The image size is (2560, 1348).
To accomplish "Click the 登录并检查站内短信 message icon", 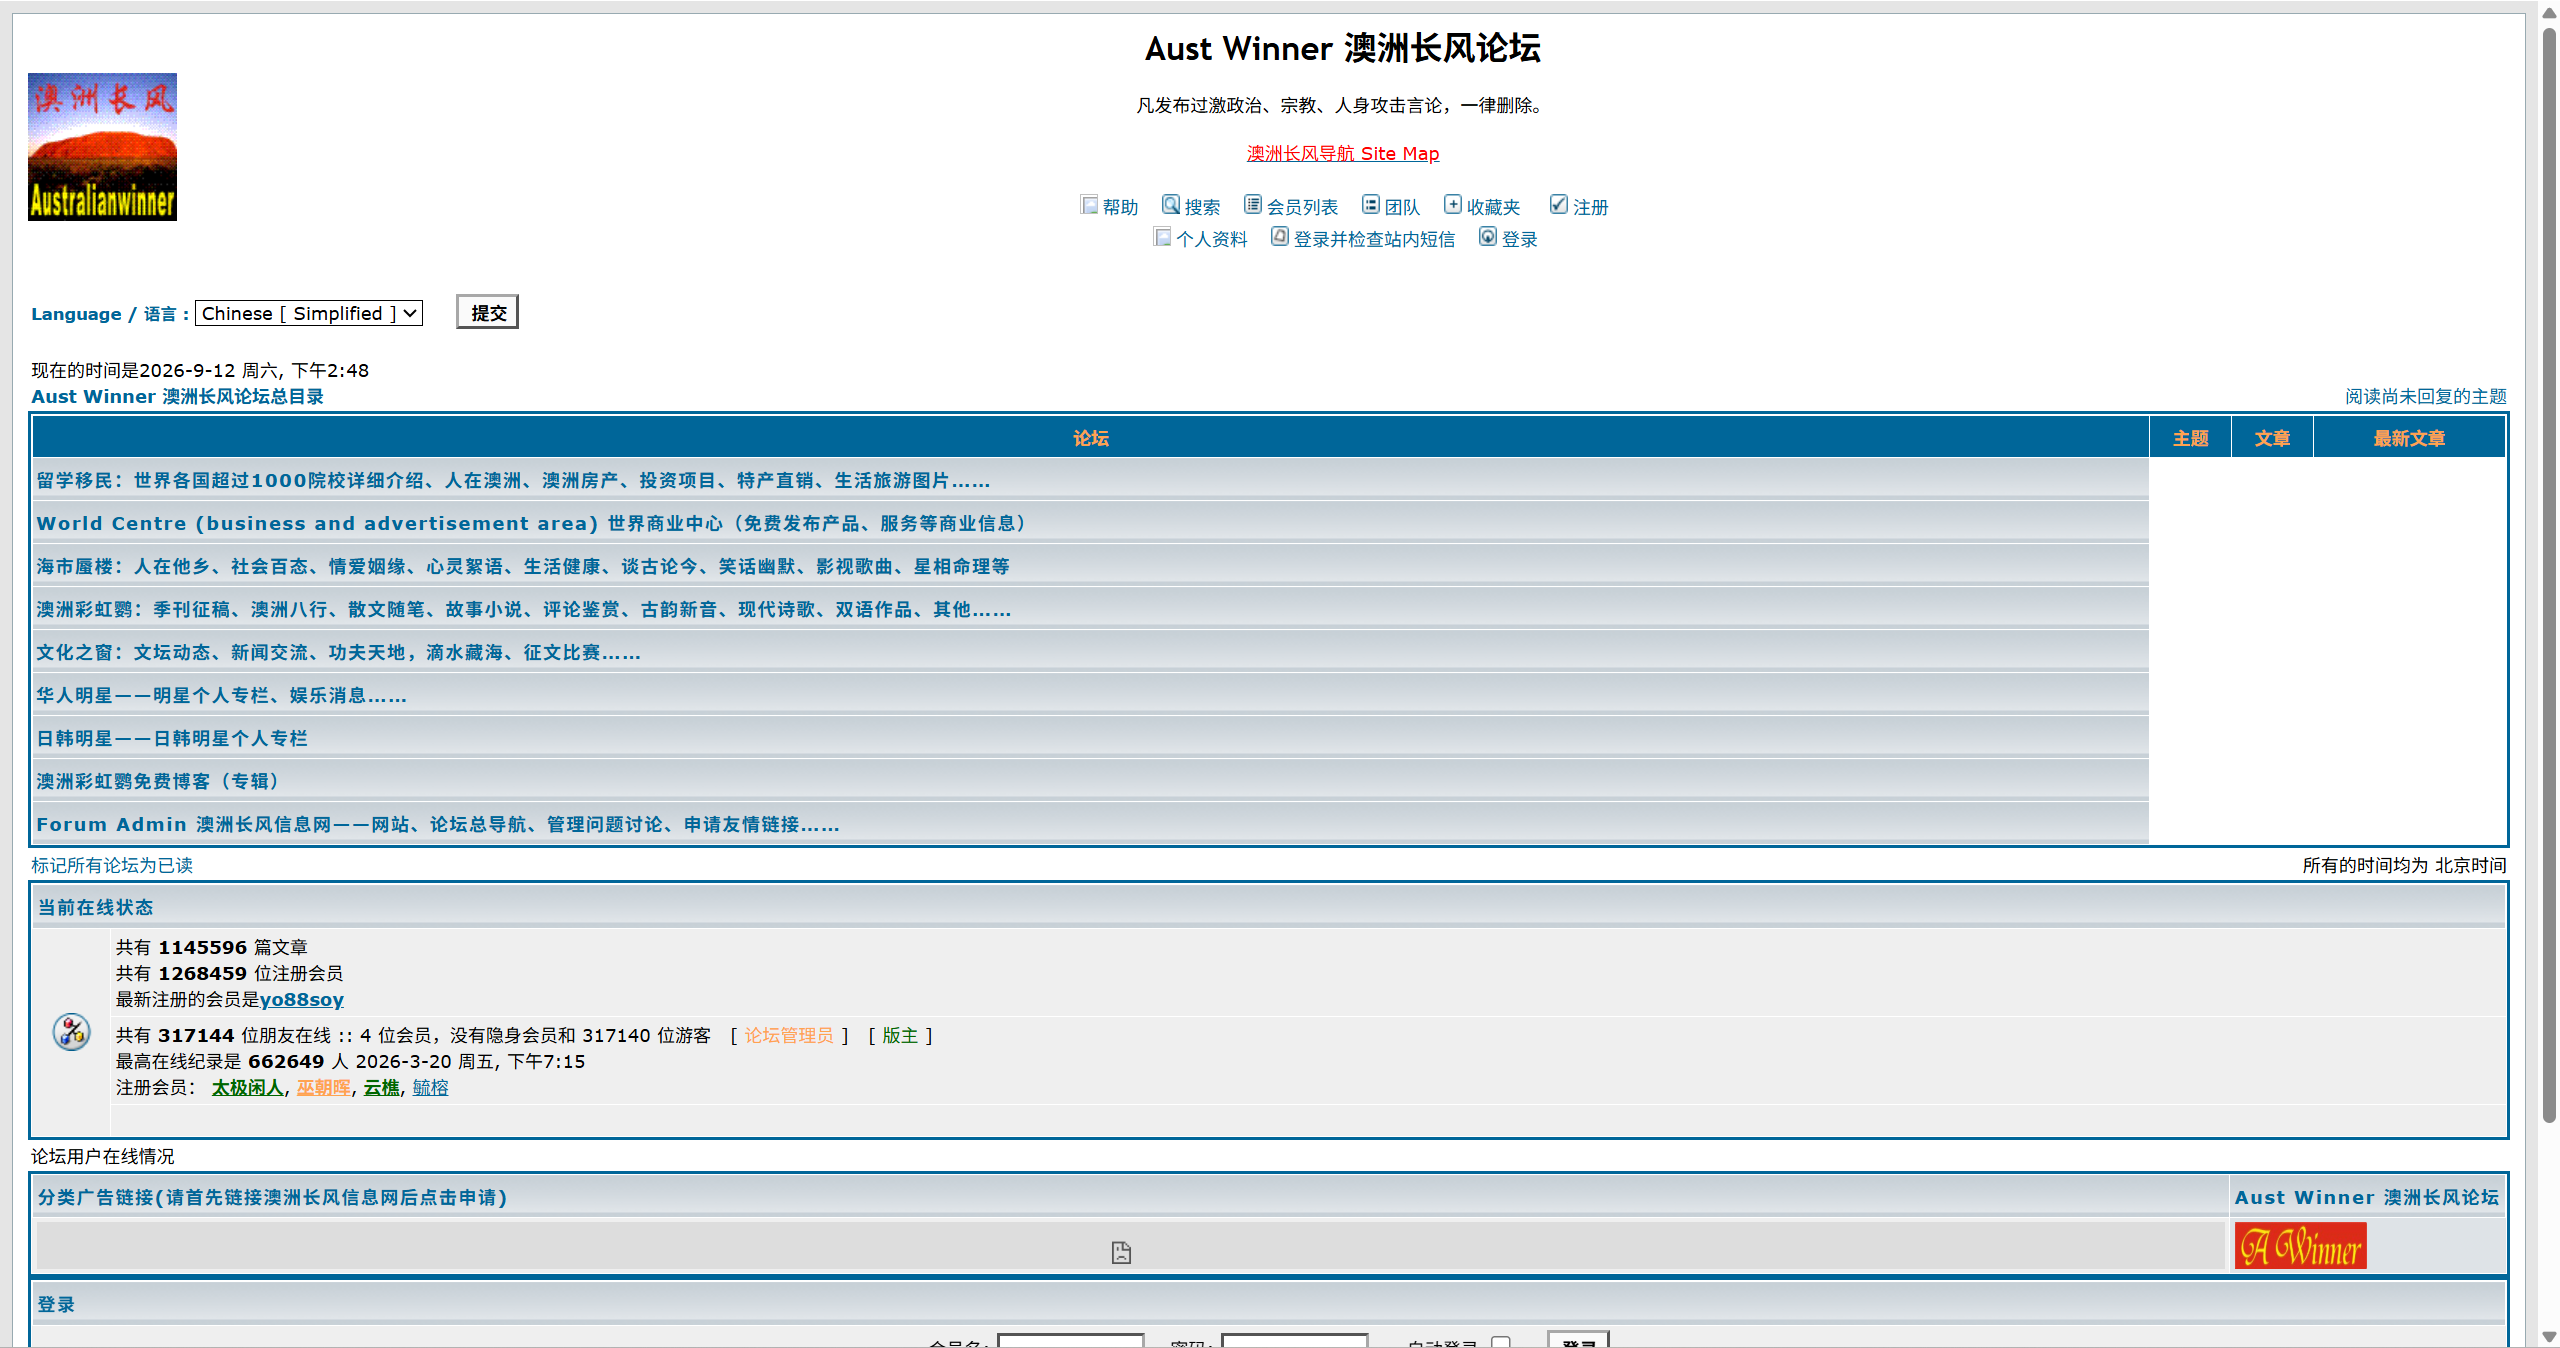I will 1280,237.
